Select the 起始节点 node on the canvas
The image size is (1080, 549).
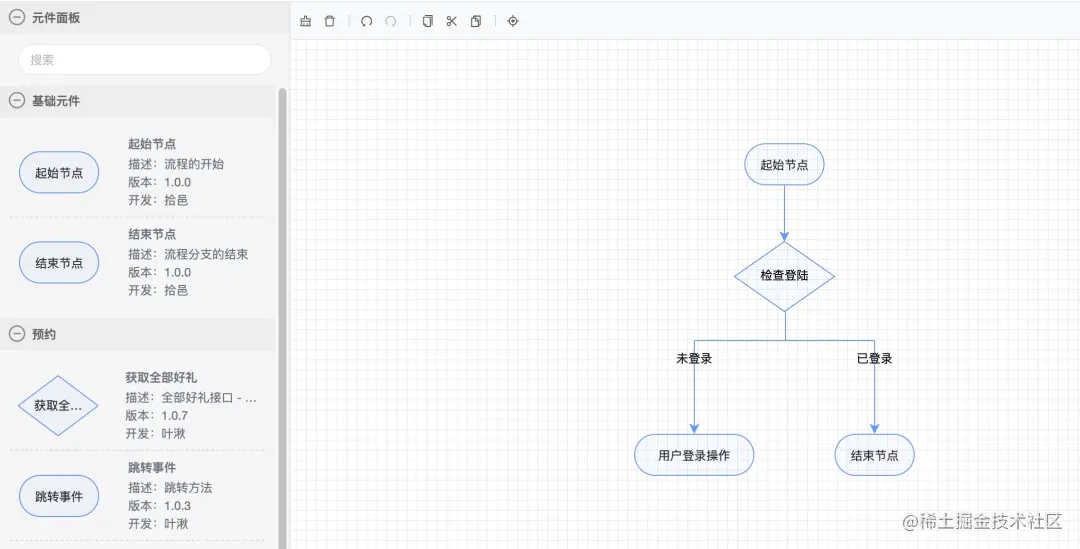[785, 165]
